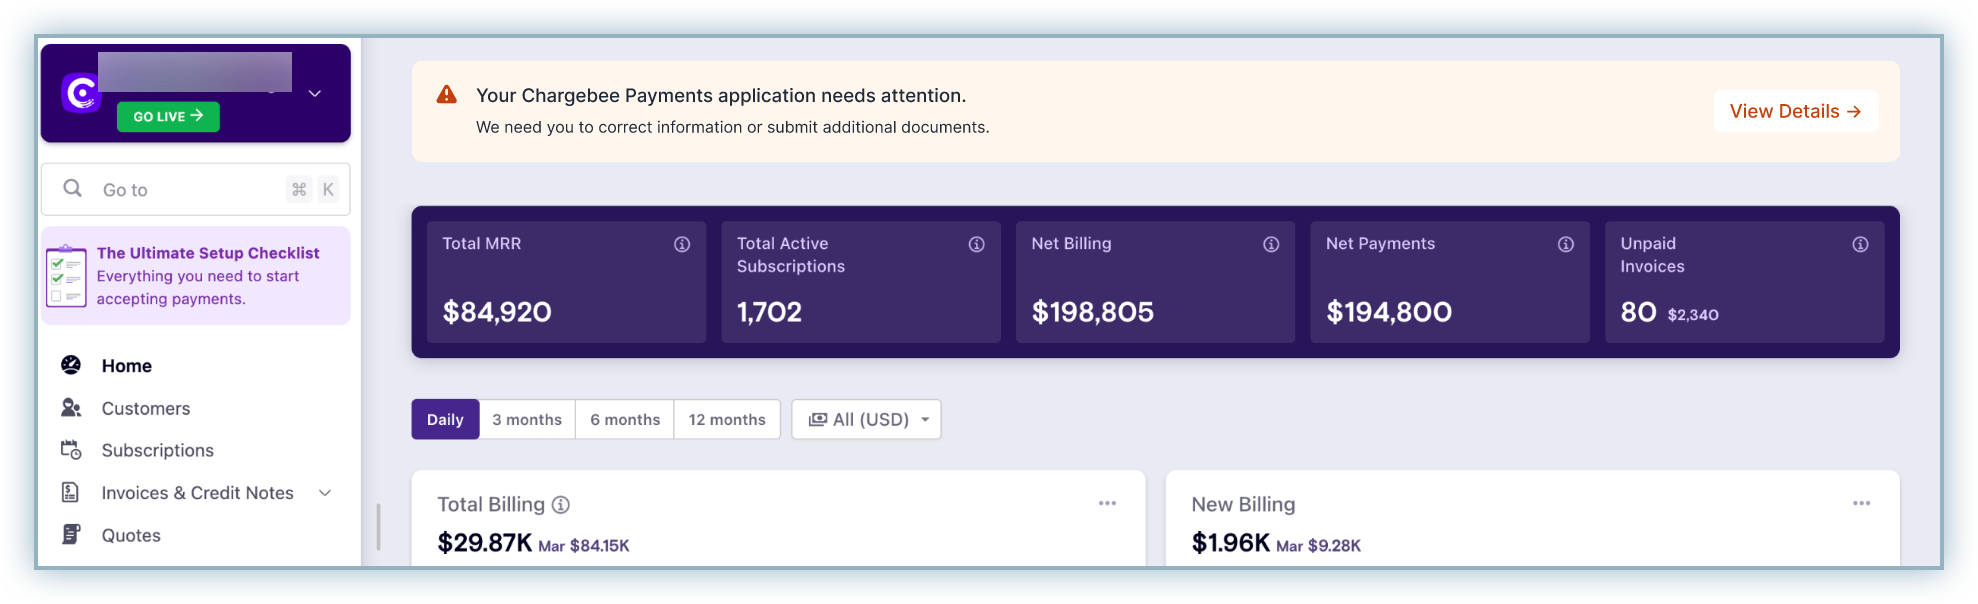This screenshot has width=1978, height=604.
Task: Click the Subscriptions calendar icon
Action: pos(71,450)
